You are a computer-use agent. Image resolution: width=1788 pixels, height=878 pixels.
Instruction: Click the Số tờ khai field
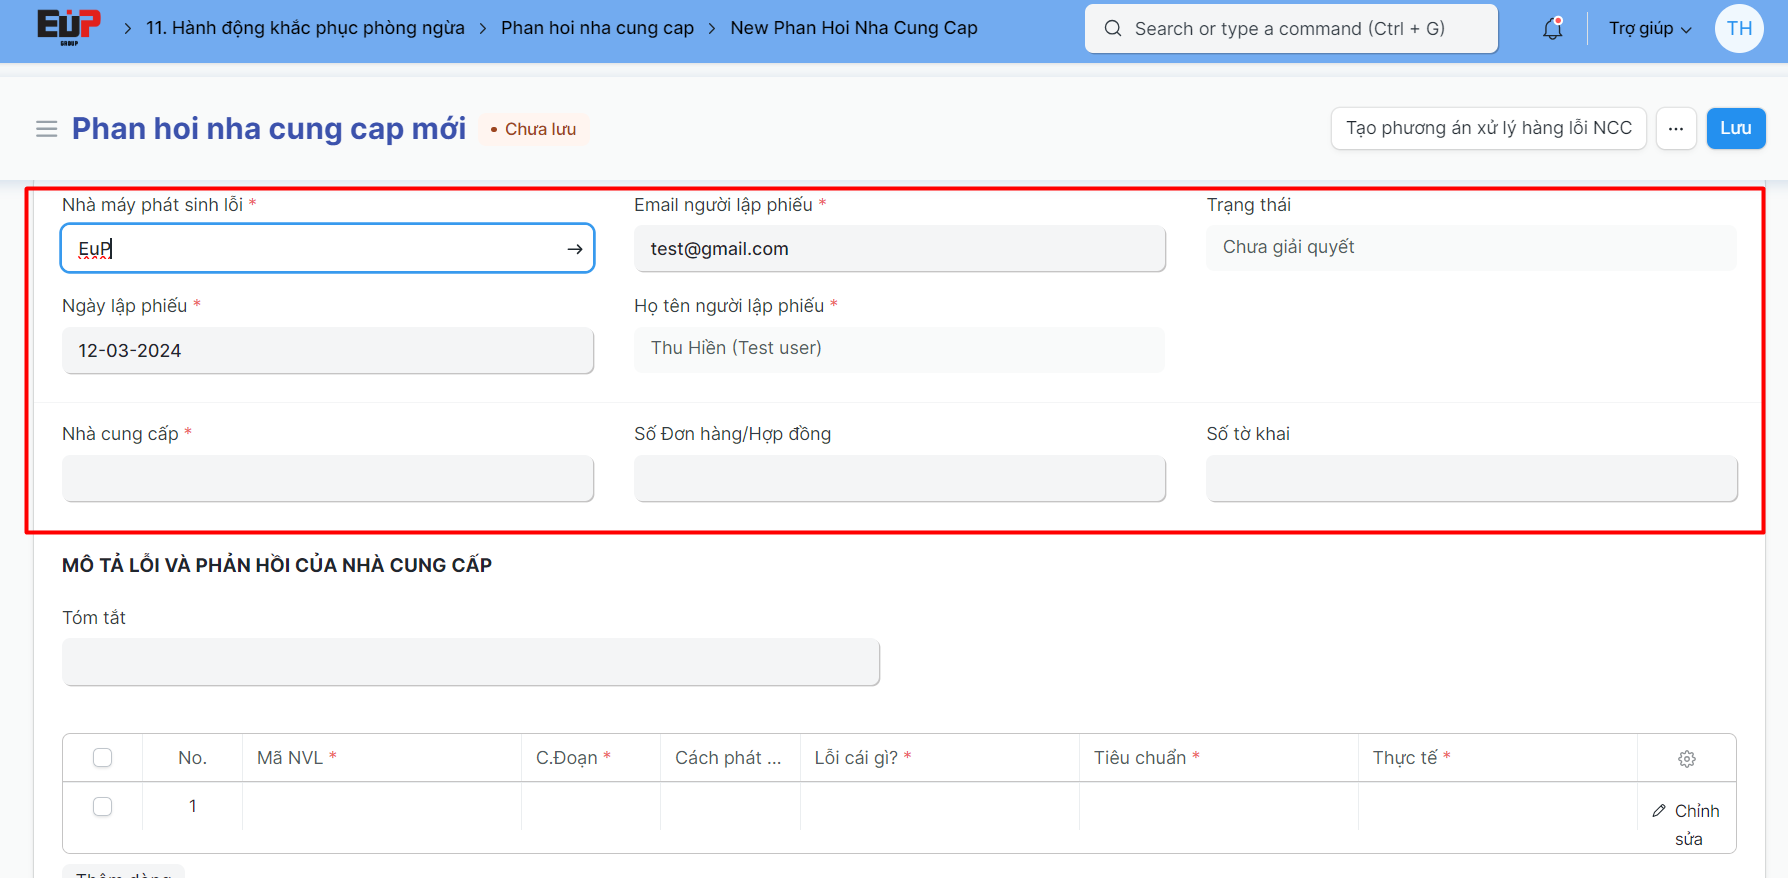(x=1471, y=479)
